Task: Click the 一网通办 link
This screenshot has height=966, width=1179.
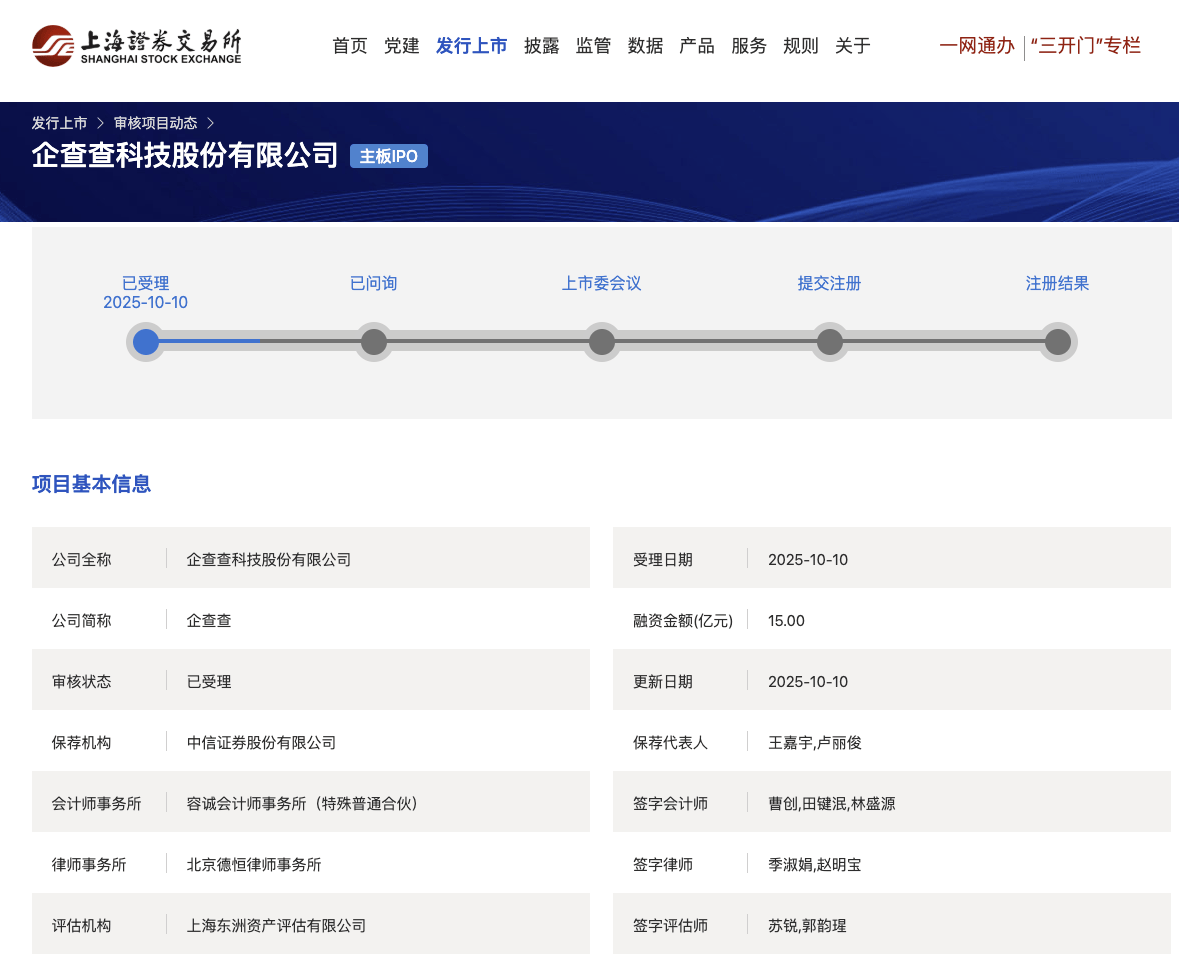Action: point(977,46)
